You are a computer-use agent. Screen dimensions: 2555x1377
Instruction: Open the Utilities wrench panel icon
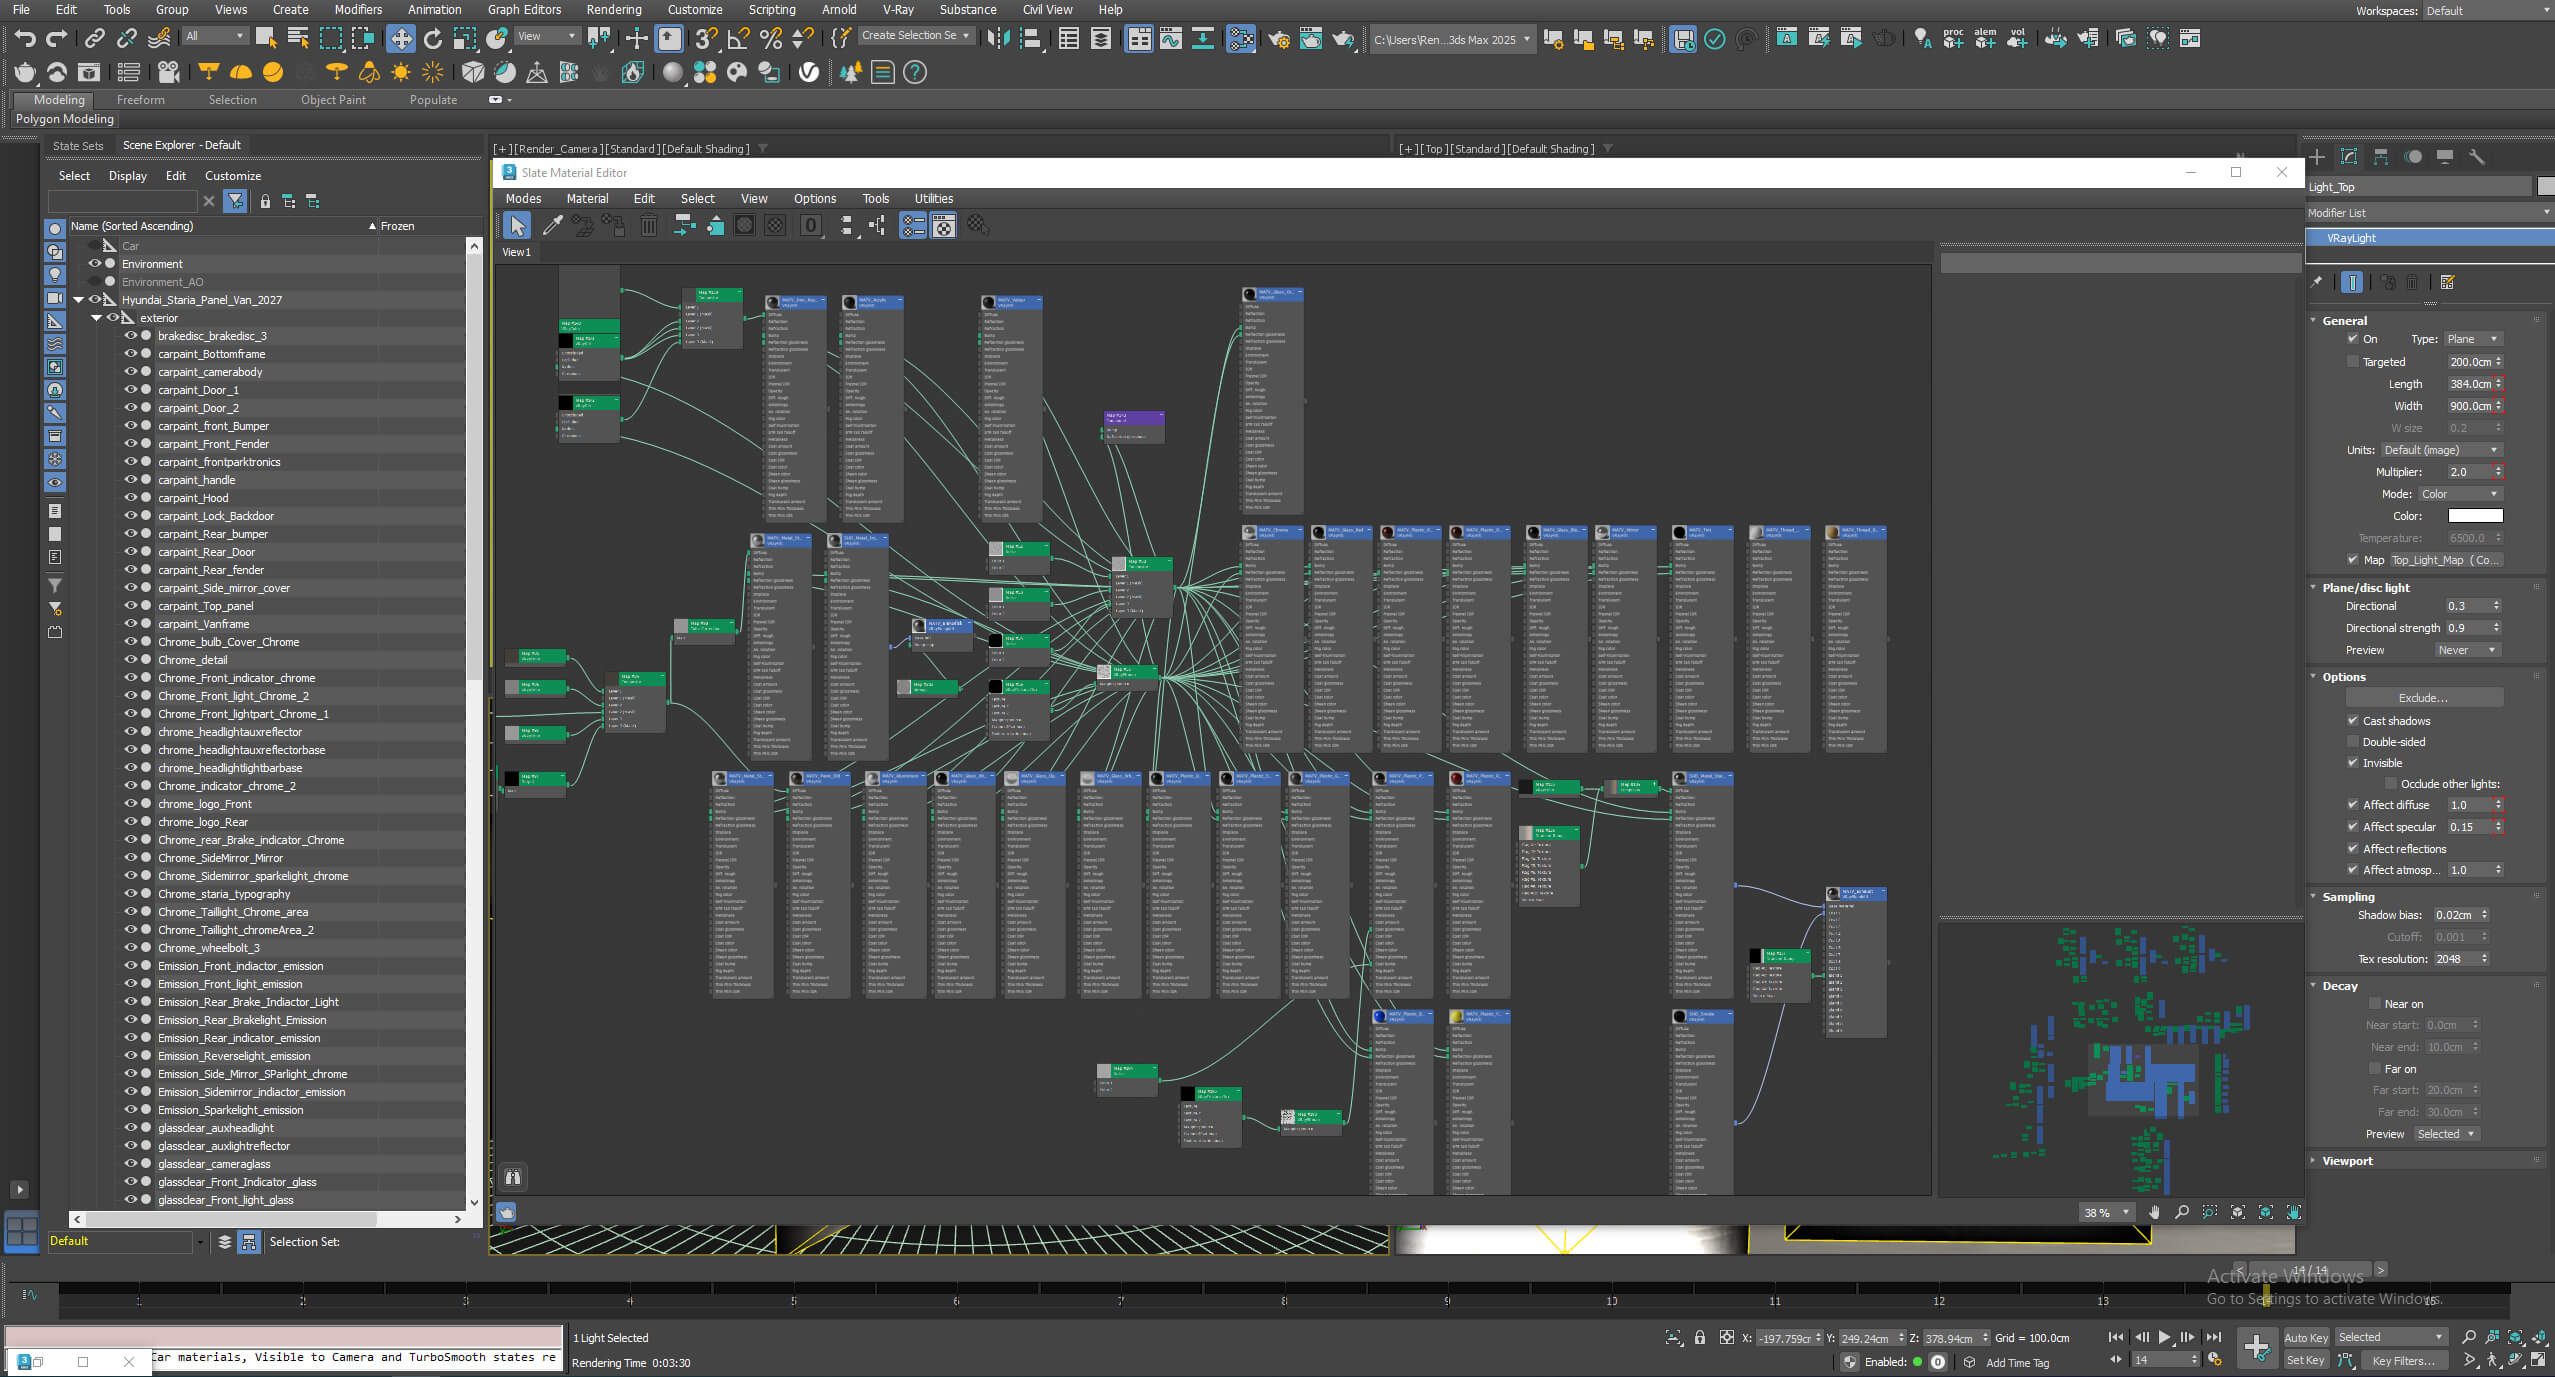click(2477, 157)
